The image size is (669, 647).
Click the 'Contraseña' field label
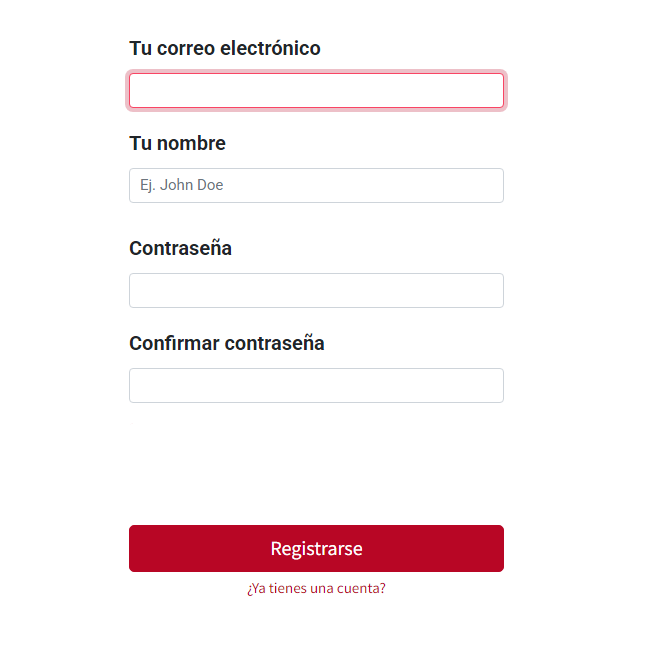[x=181, y=248]
